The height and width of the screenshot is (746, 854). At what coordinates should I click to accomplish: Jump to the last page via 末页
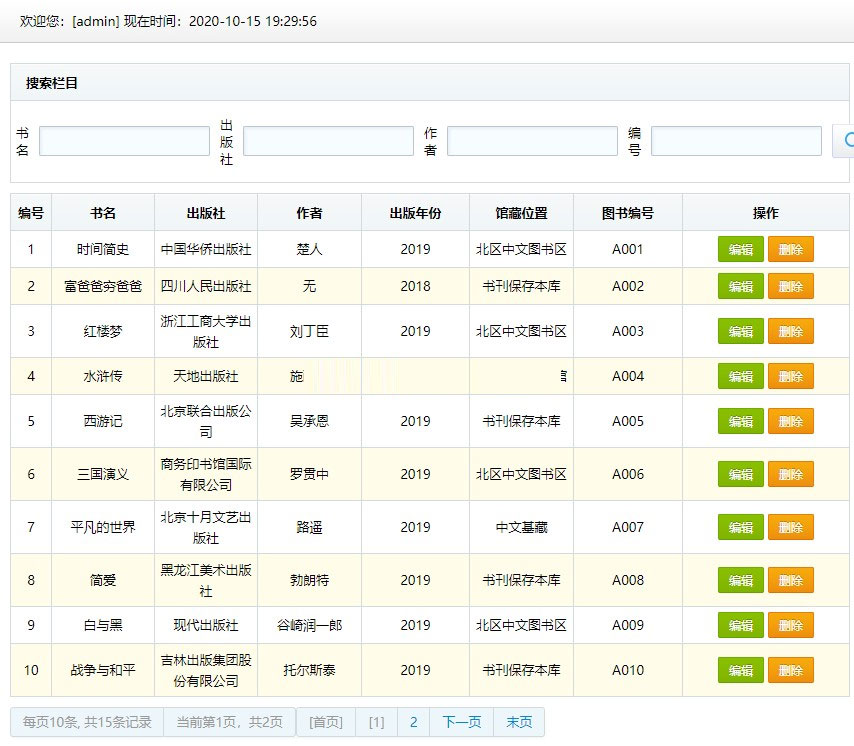(519, 722)
